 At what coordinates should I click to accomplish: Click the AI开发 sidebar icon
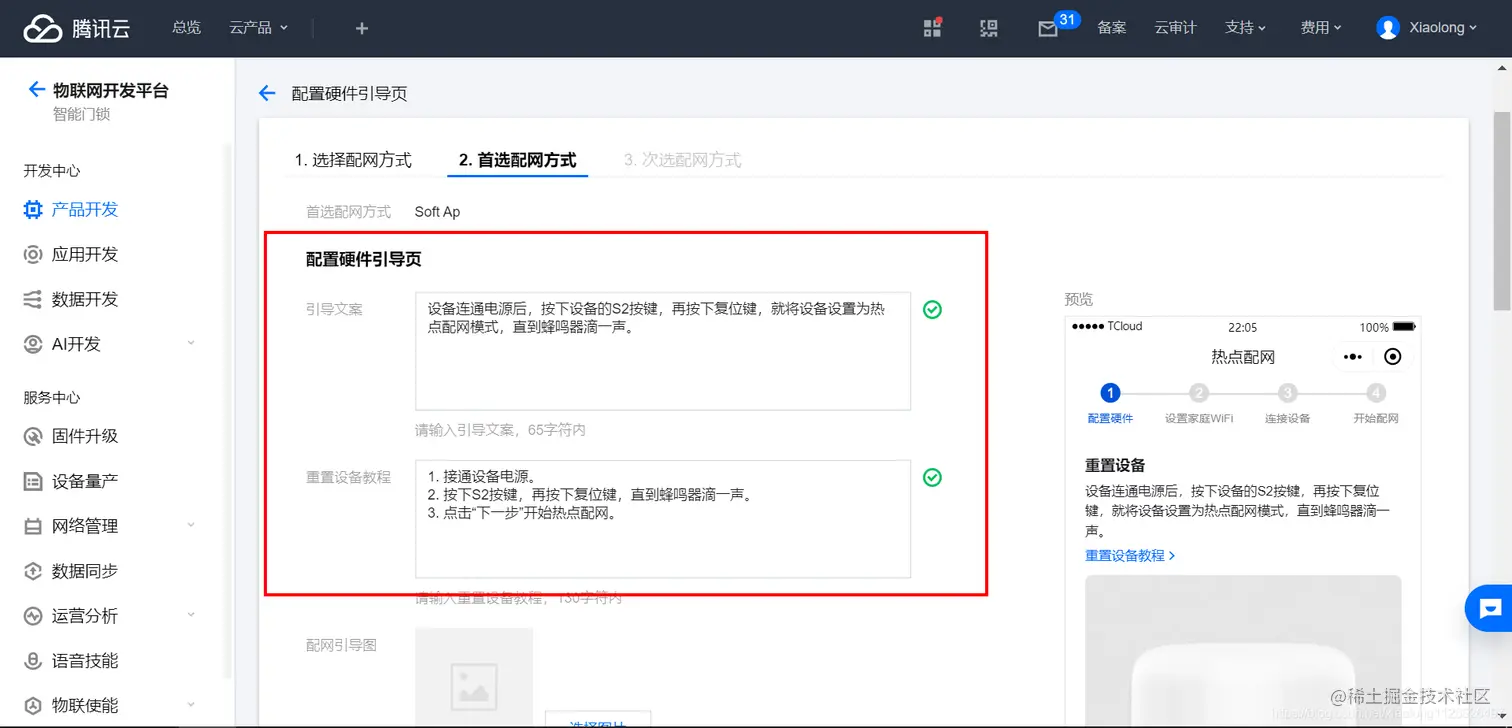pyautogui.click(x=33, y=344)
